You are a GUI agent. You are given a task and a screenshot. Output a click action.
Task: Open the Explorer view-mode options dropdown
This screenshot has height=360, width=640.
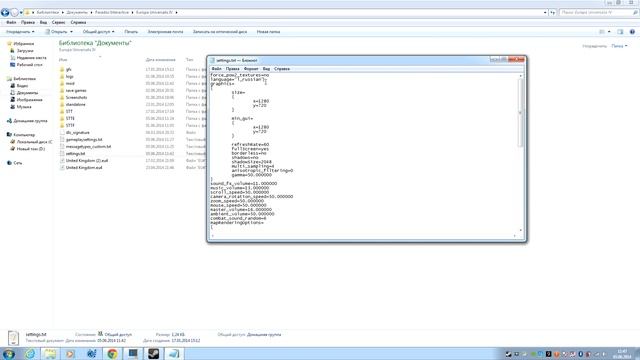[x=609, y=31]
